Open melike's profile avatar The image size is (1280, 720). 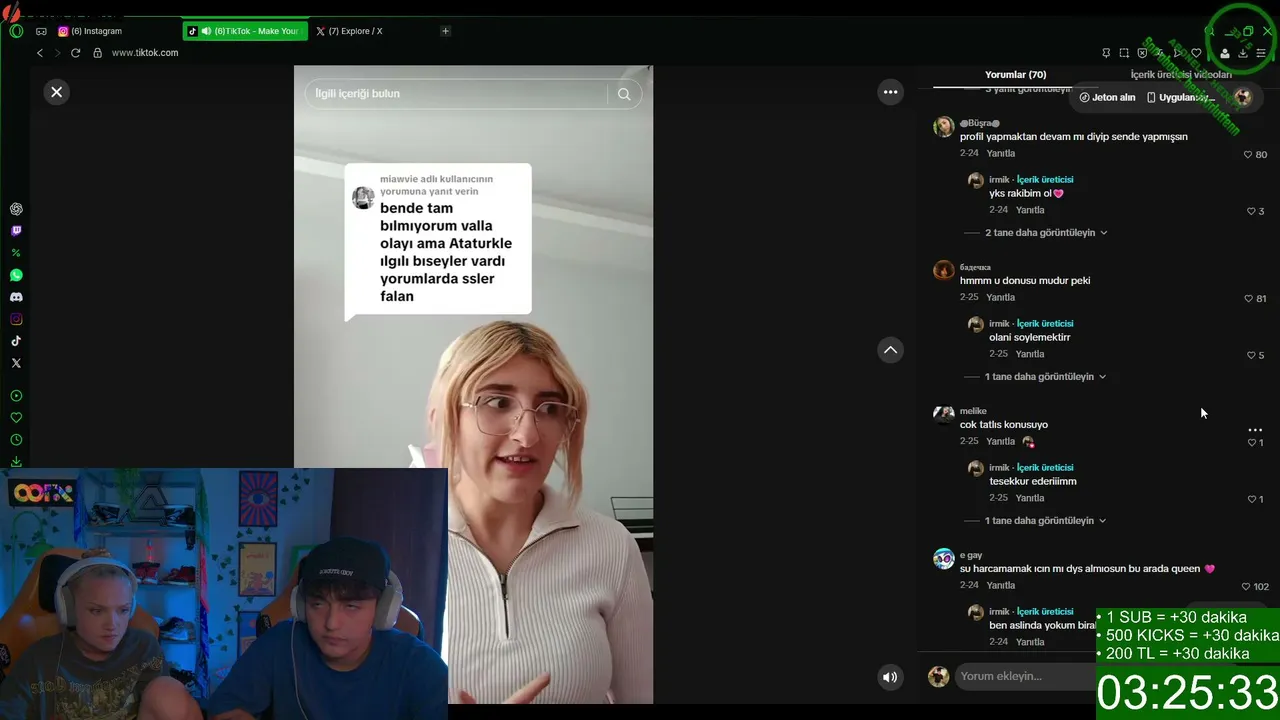point(943,414)
